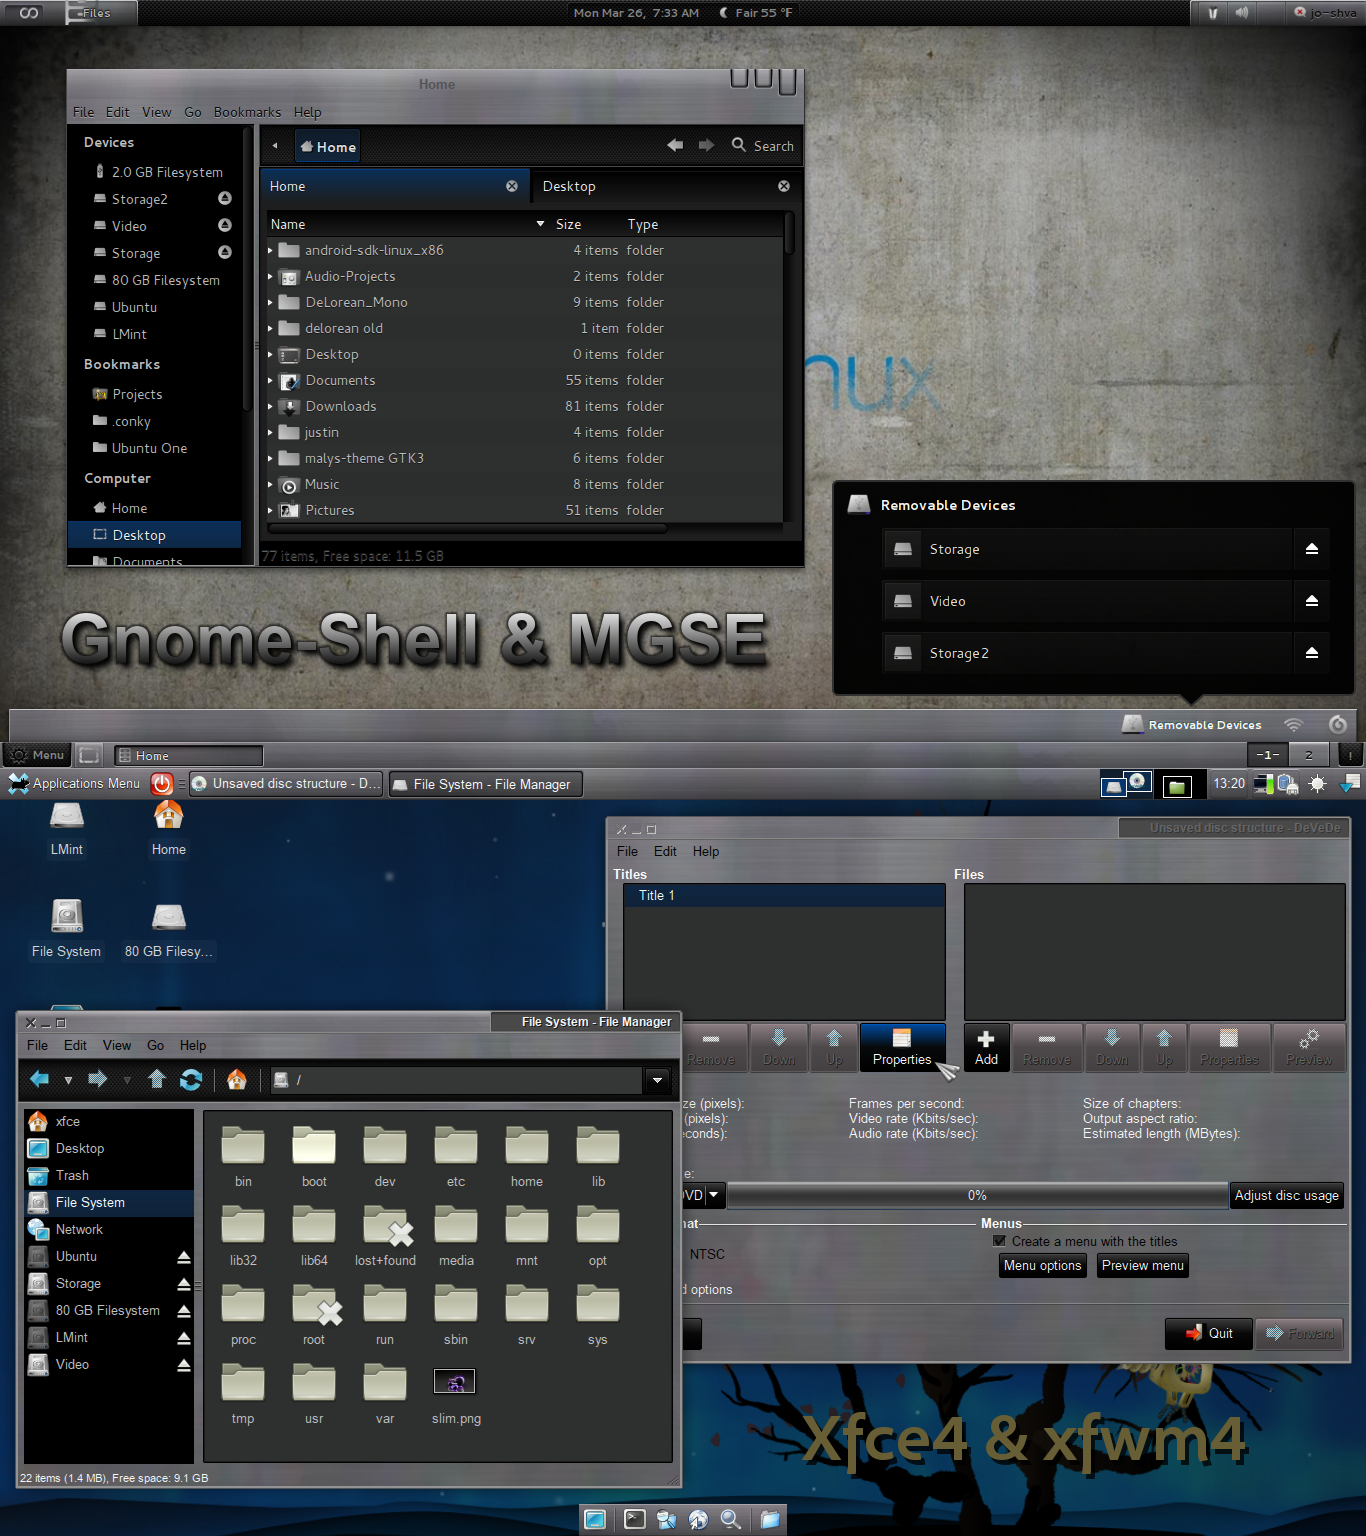Eject Ubuntu volume in Thunar sidebar
Viewport: 1366px width, 1536px height.
coord(184,1257)
